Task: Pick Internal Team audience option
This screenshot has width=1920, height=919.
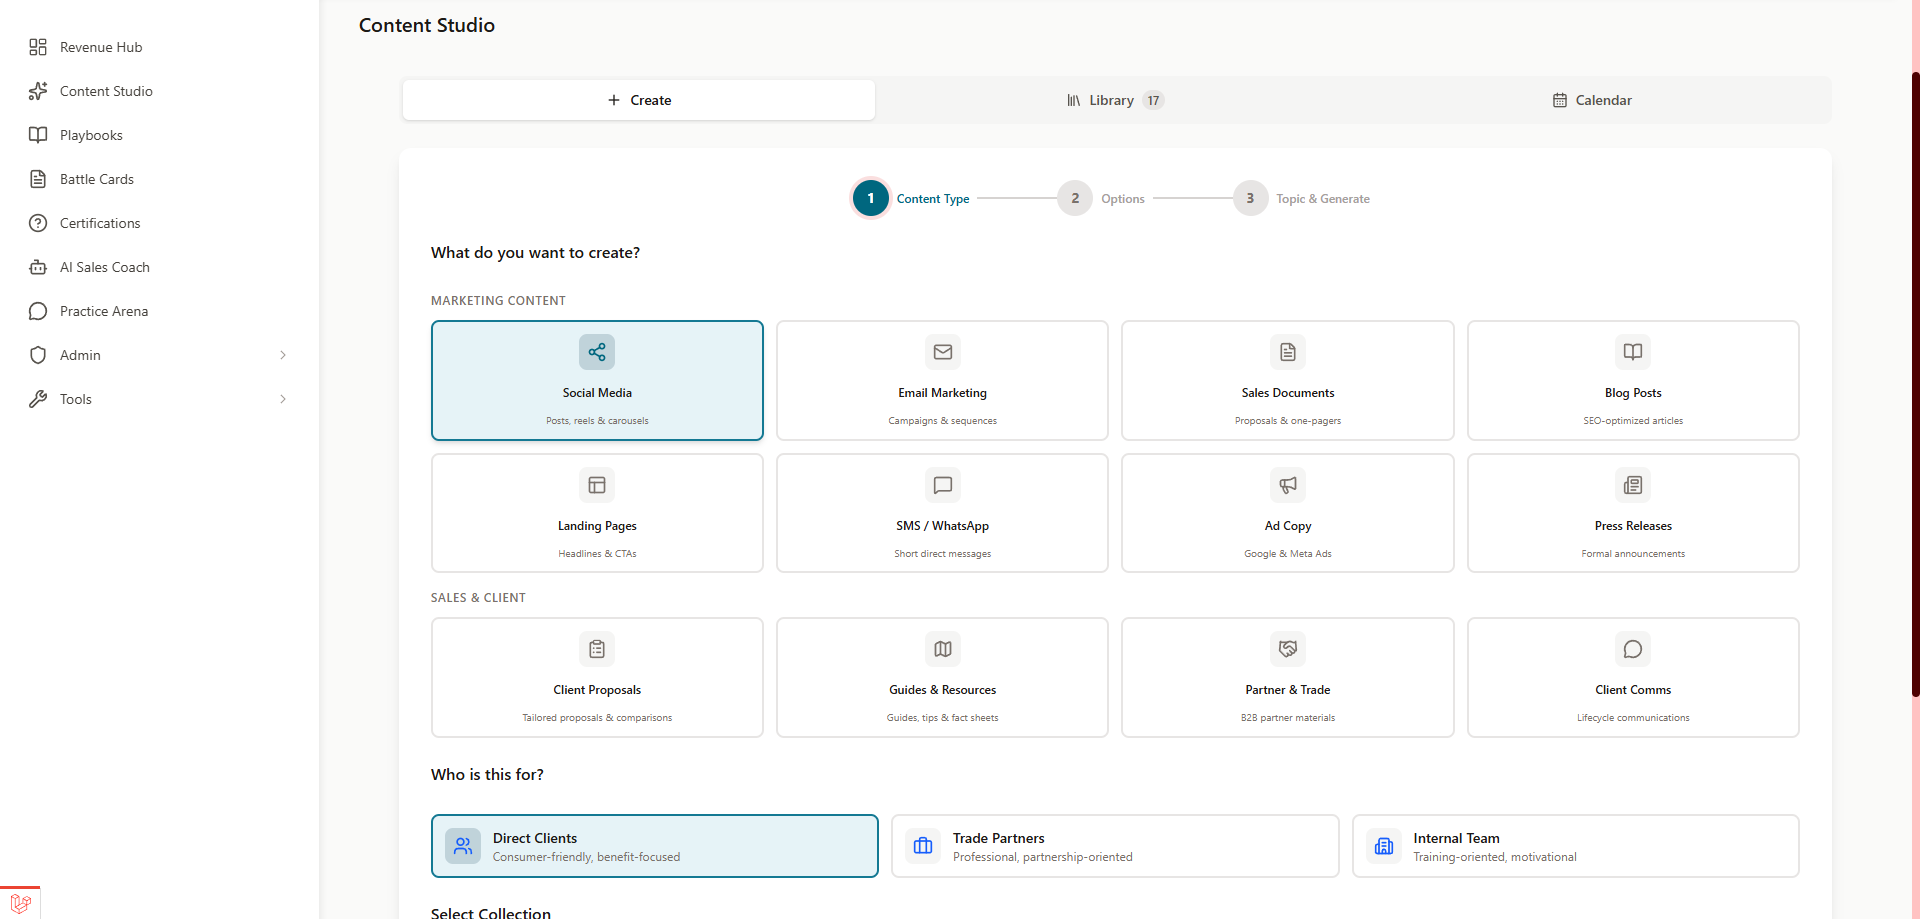Action: [x=1575, y=846]
